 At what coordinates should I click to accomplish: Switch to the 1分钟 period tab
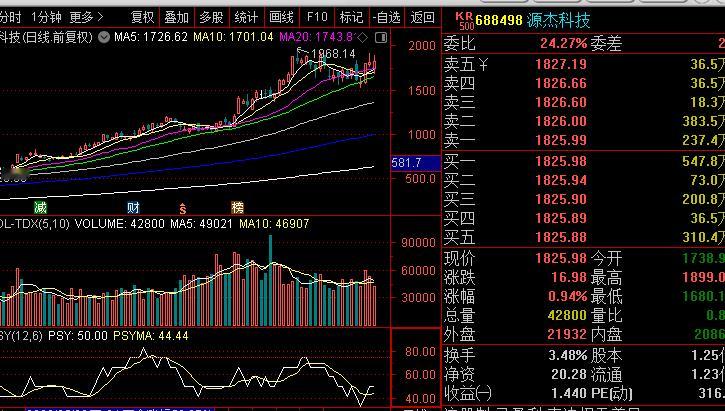pyautogui.click(x=46, y=18)
